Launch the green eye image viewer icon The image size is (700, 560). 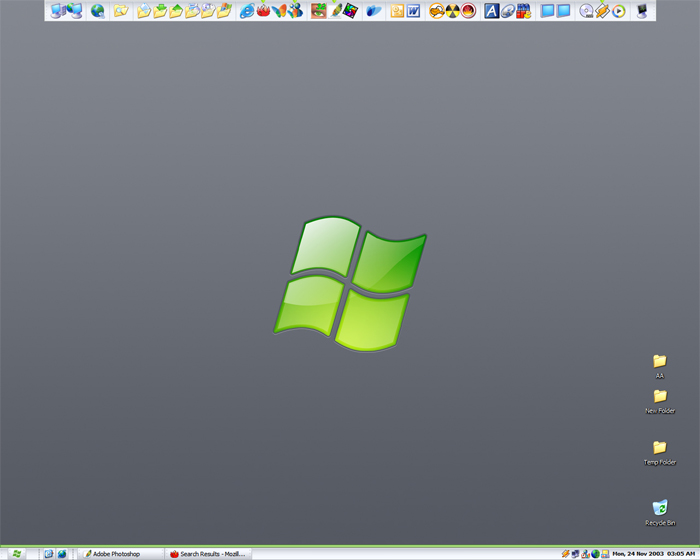318,11
